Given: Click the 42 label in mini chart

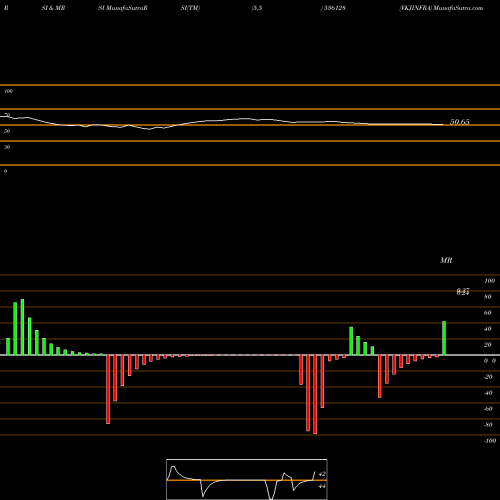Looking at the screenshot, I should 322,474.
